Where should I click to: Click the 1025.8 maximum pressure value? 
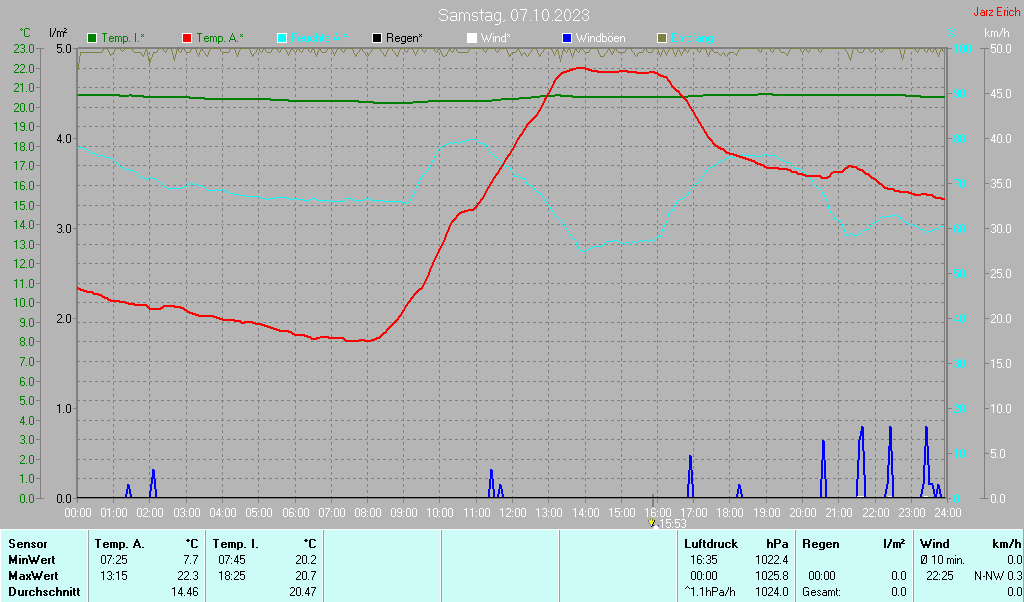772,577
